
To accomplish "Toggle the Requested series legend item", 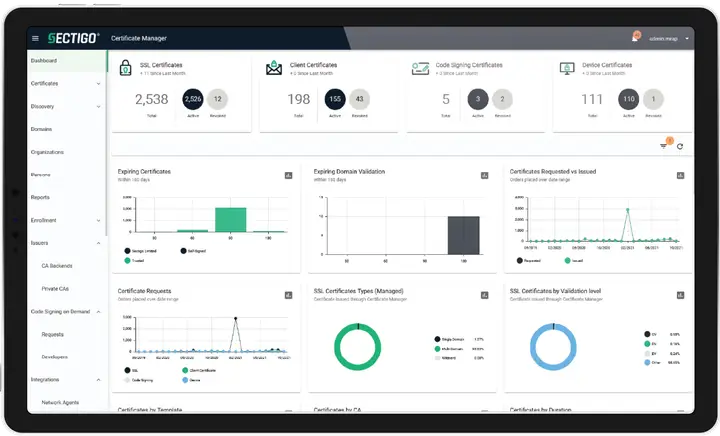I will click(x=528, y=260).
